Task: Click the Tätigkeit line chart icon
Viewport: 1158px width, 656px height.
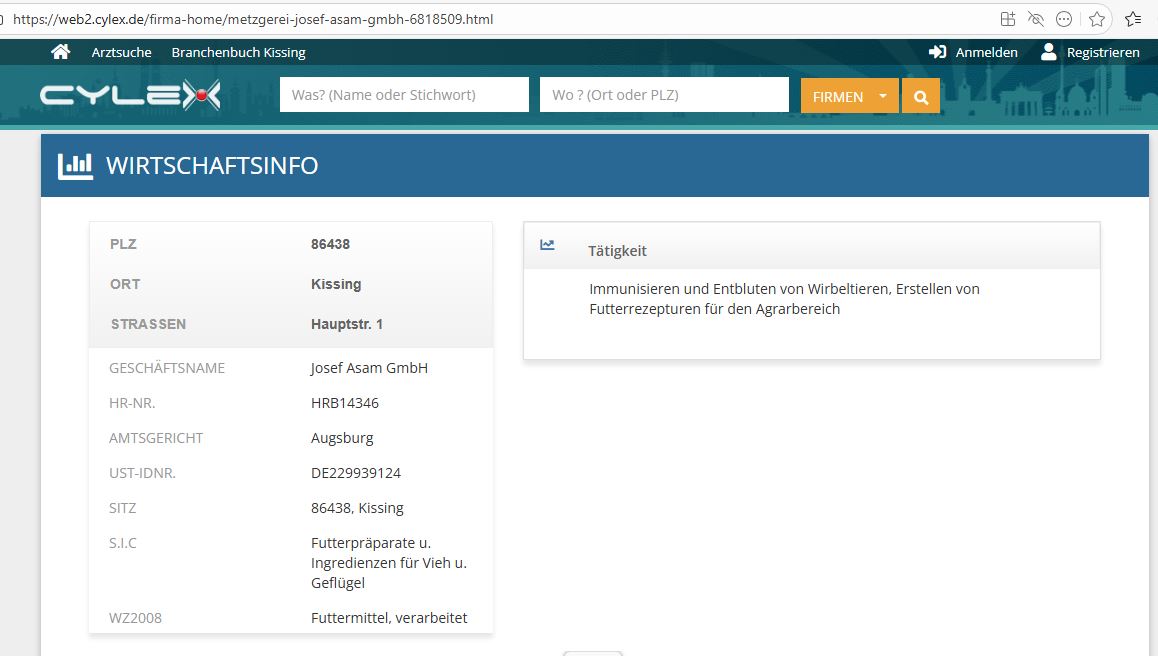Action: pos(547,245)
